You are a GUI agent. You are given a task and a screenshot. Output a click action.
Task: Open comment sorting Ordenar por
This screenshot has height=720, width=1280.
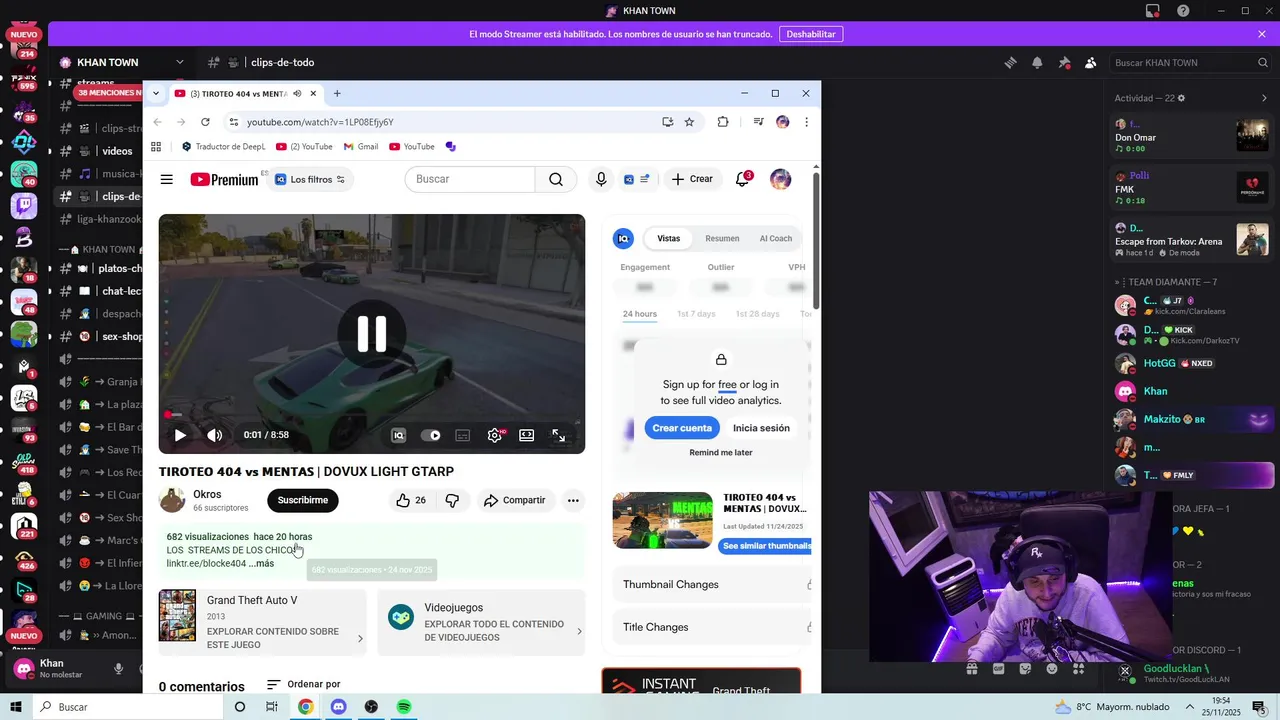(x=304, y=684)
